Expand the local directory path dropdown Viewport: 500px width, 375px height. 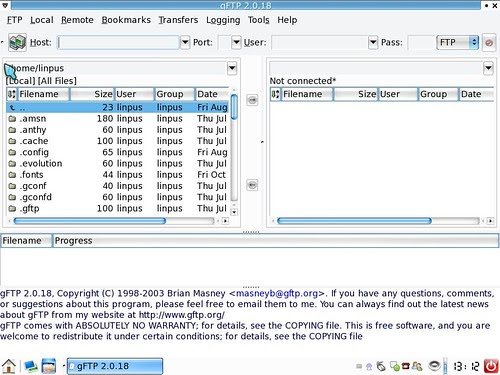pos(232,68)
